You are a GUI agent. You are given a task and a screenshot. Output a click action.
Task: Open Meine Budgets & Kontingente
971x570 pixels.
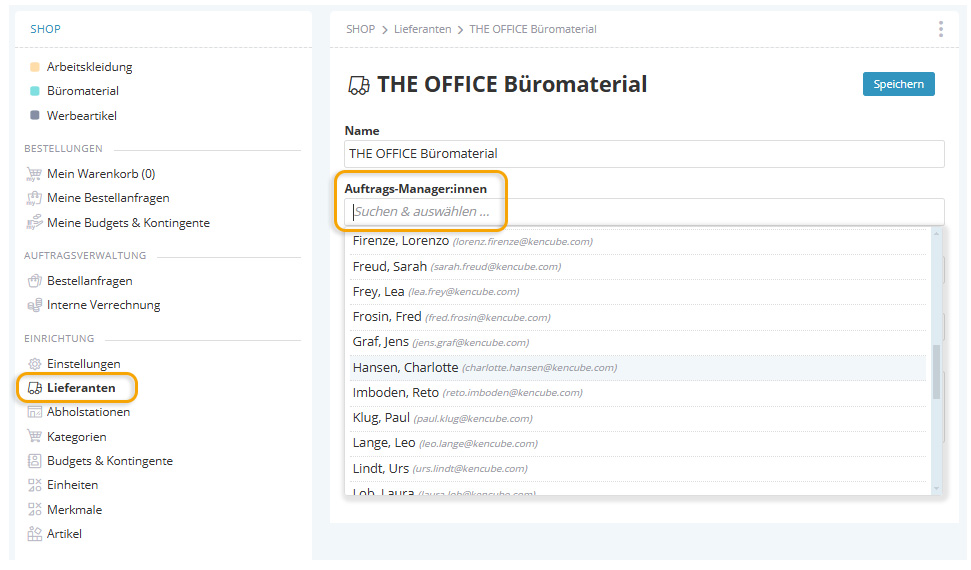[128, 223]
